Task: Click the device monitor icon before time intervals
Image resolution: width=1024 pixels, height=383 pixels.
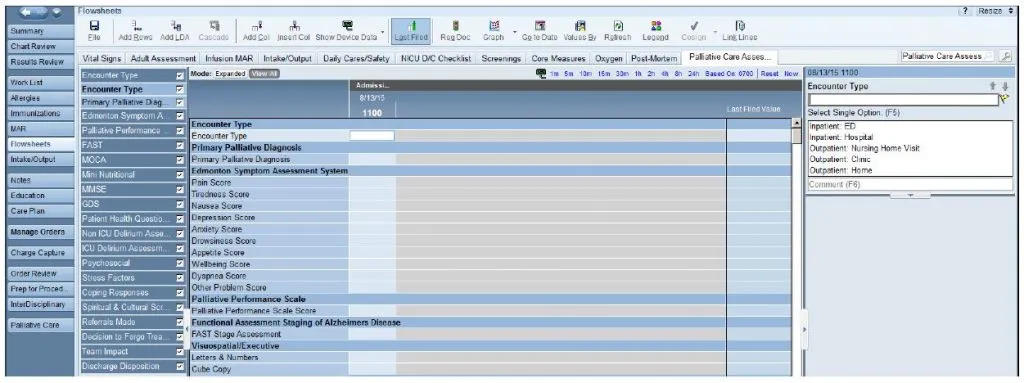Action: (540, 74)
